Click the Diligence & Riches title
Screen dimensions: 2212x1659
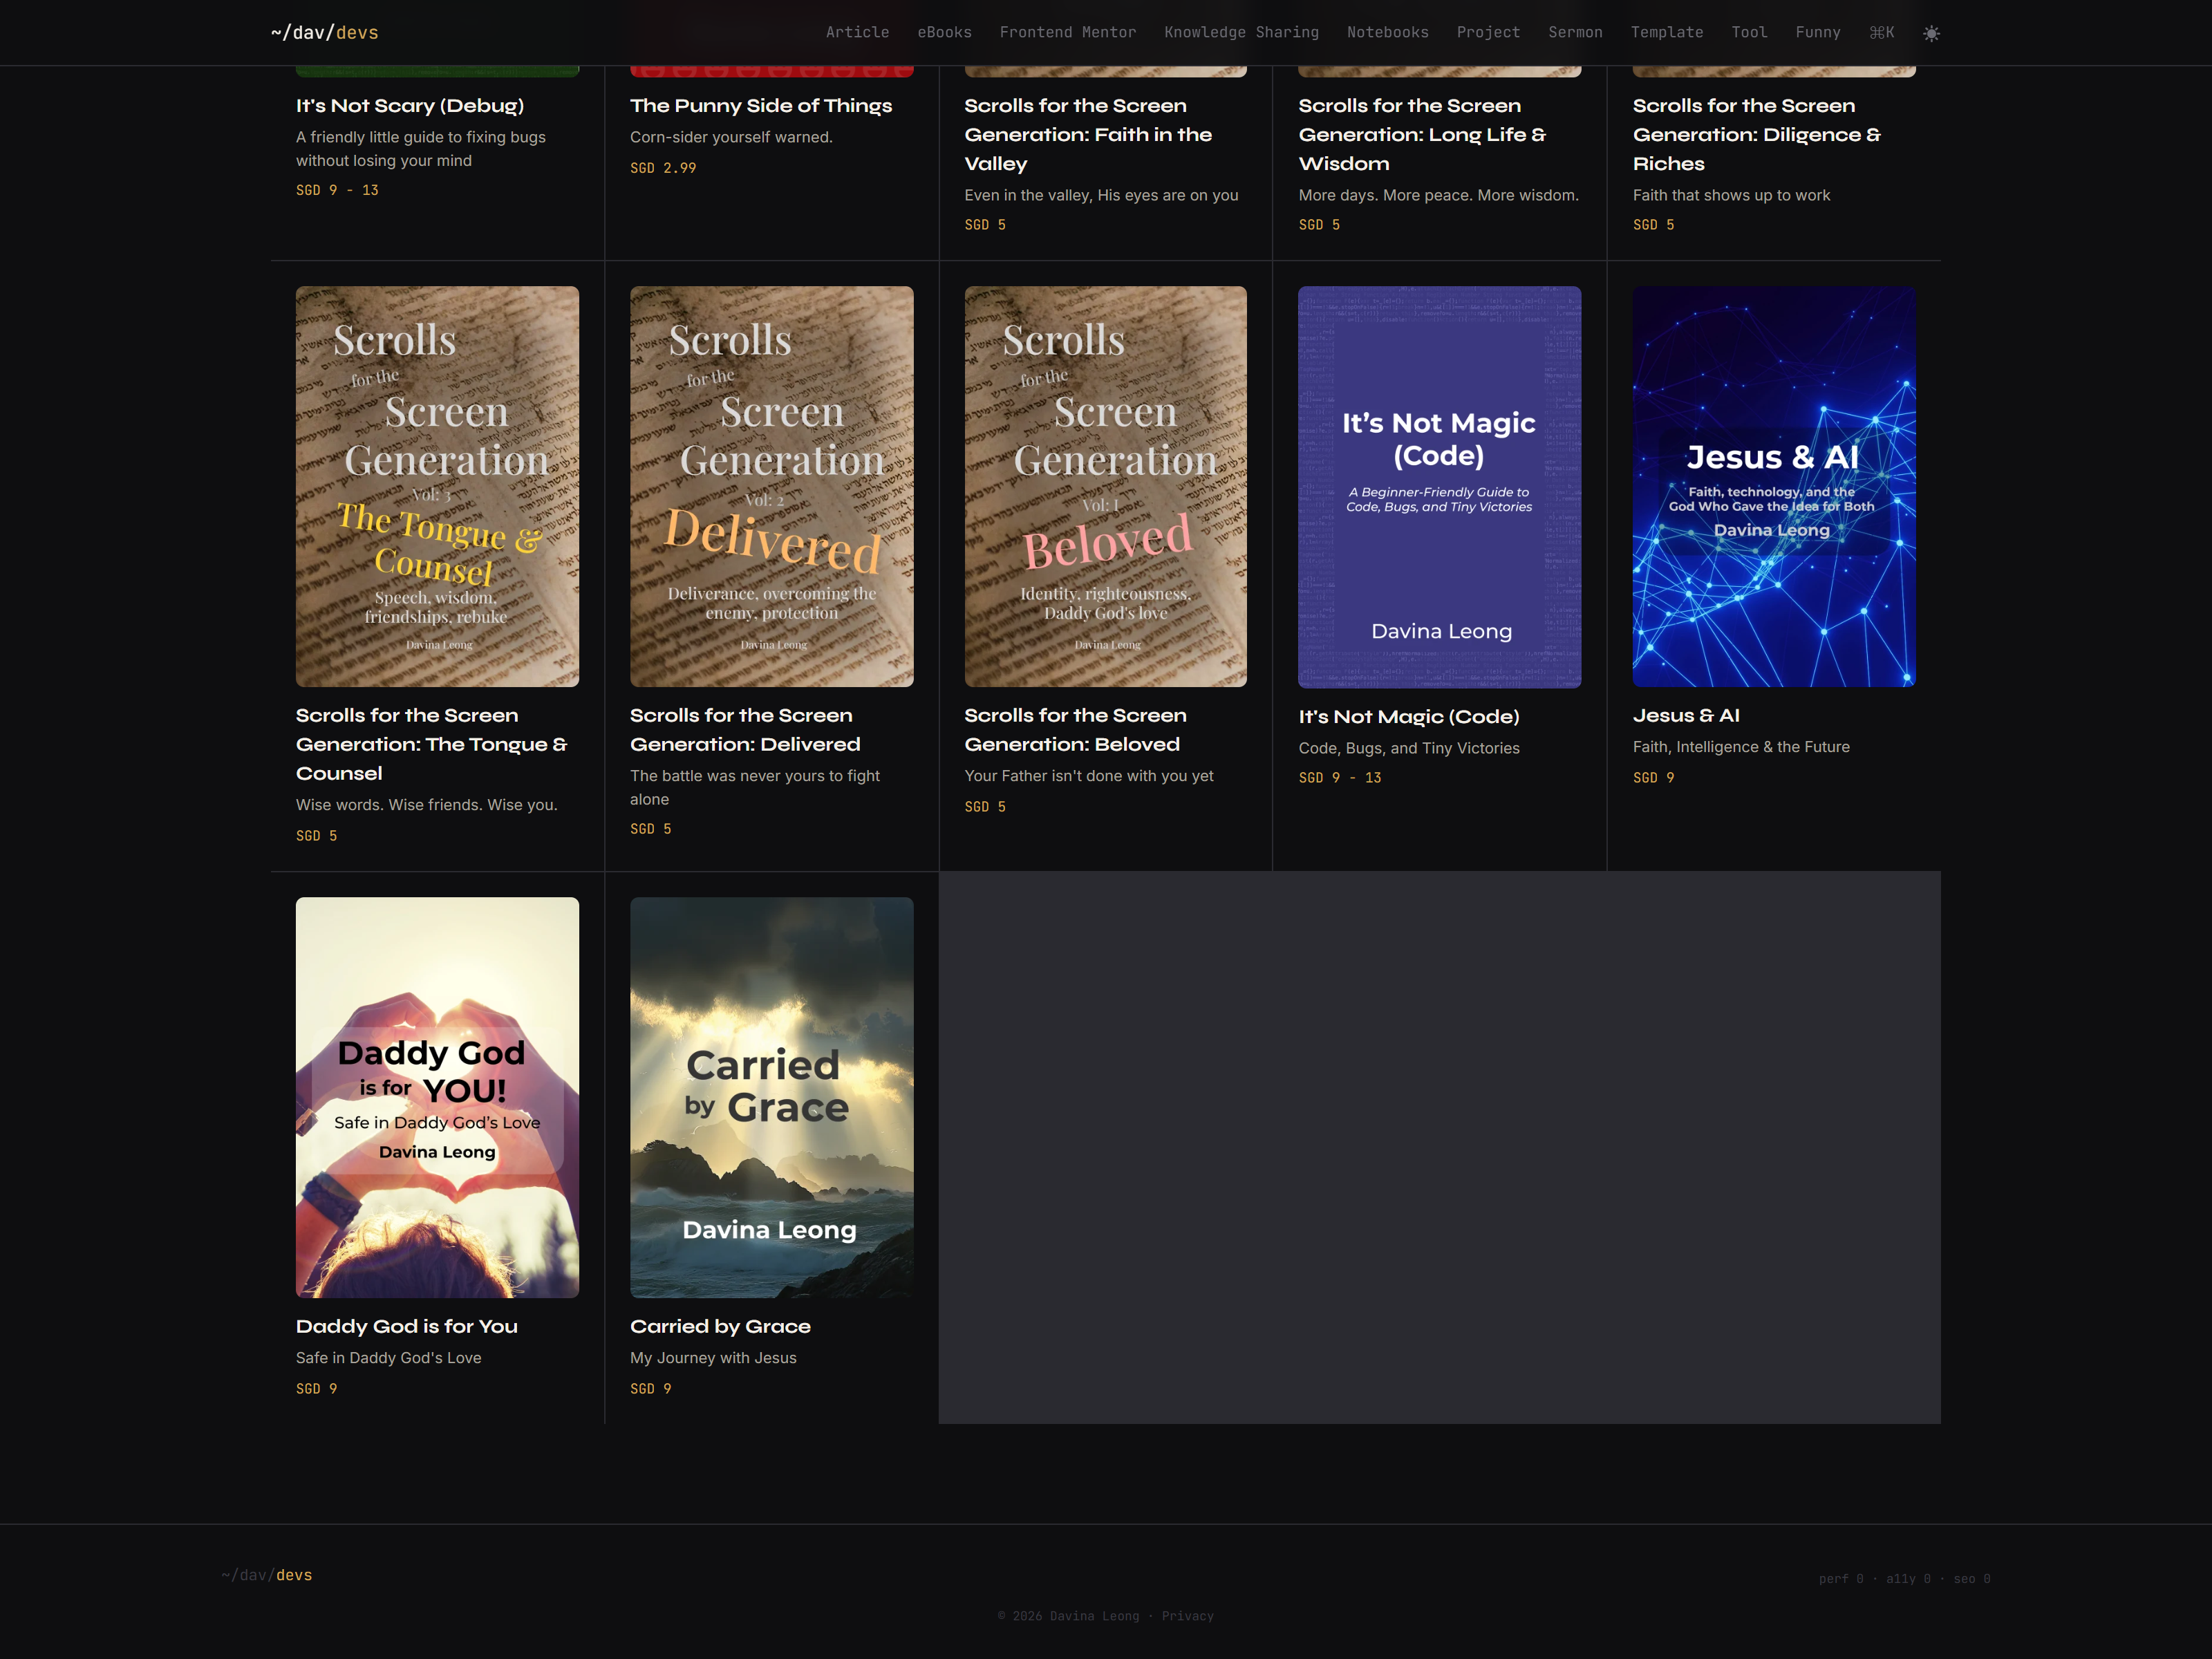point(1757,135)
